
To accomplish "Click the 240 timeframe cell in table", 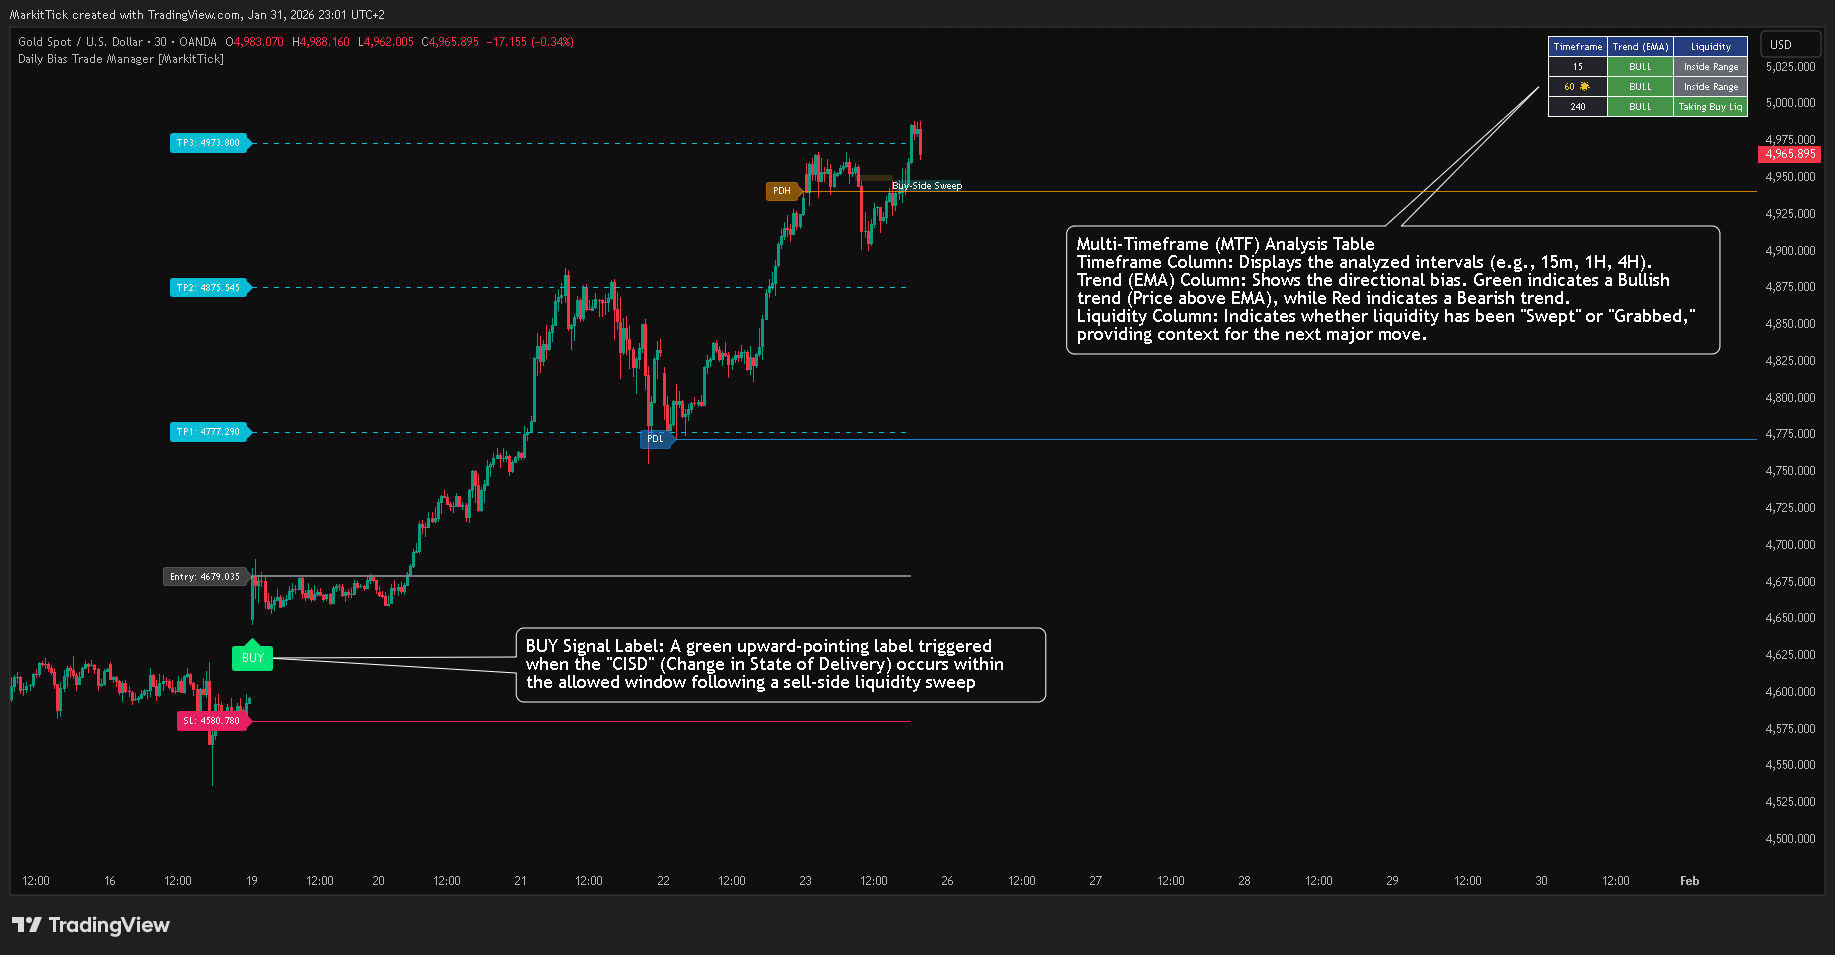I will (1578, 107).
